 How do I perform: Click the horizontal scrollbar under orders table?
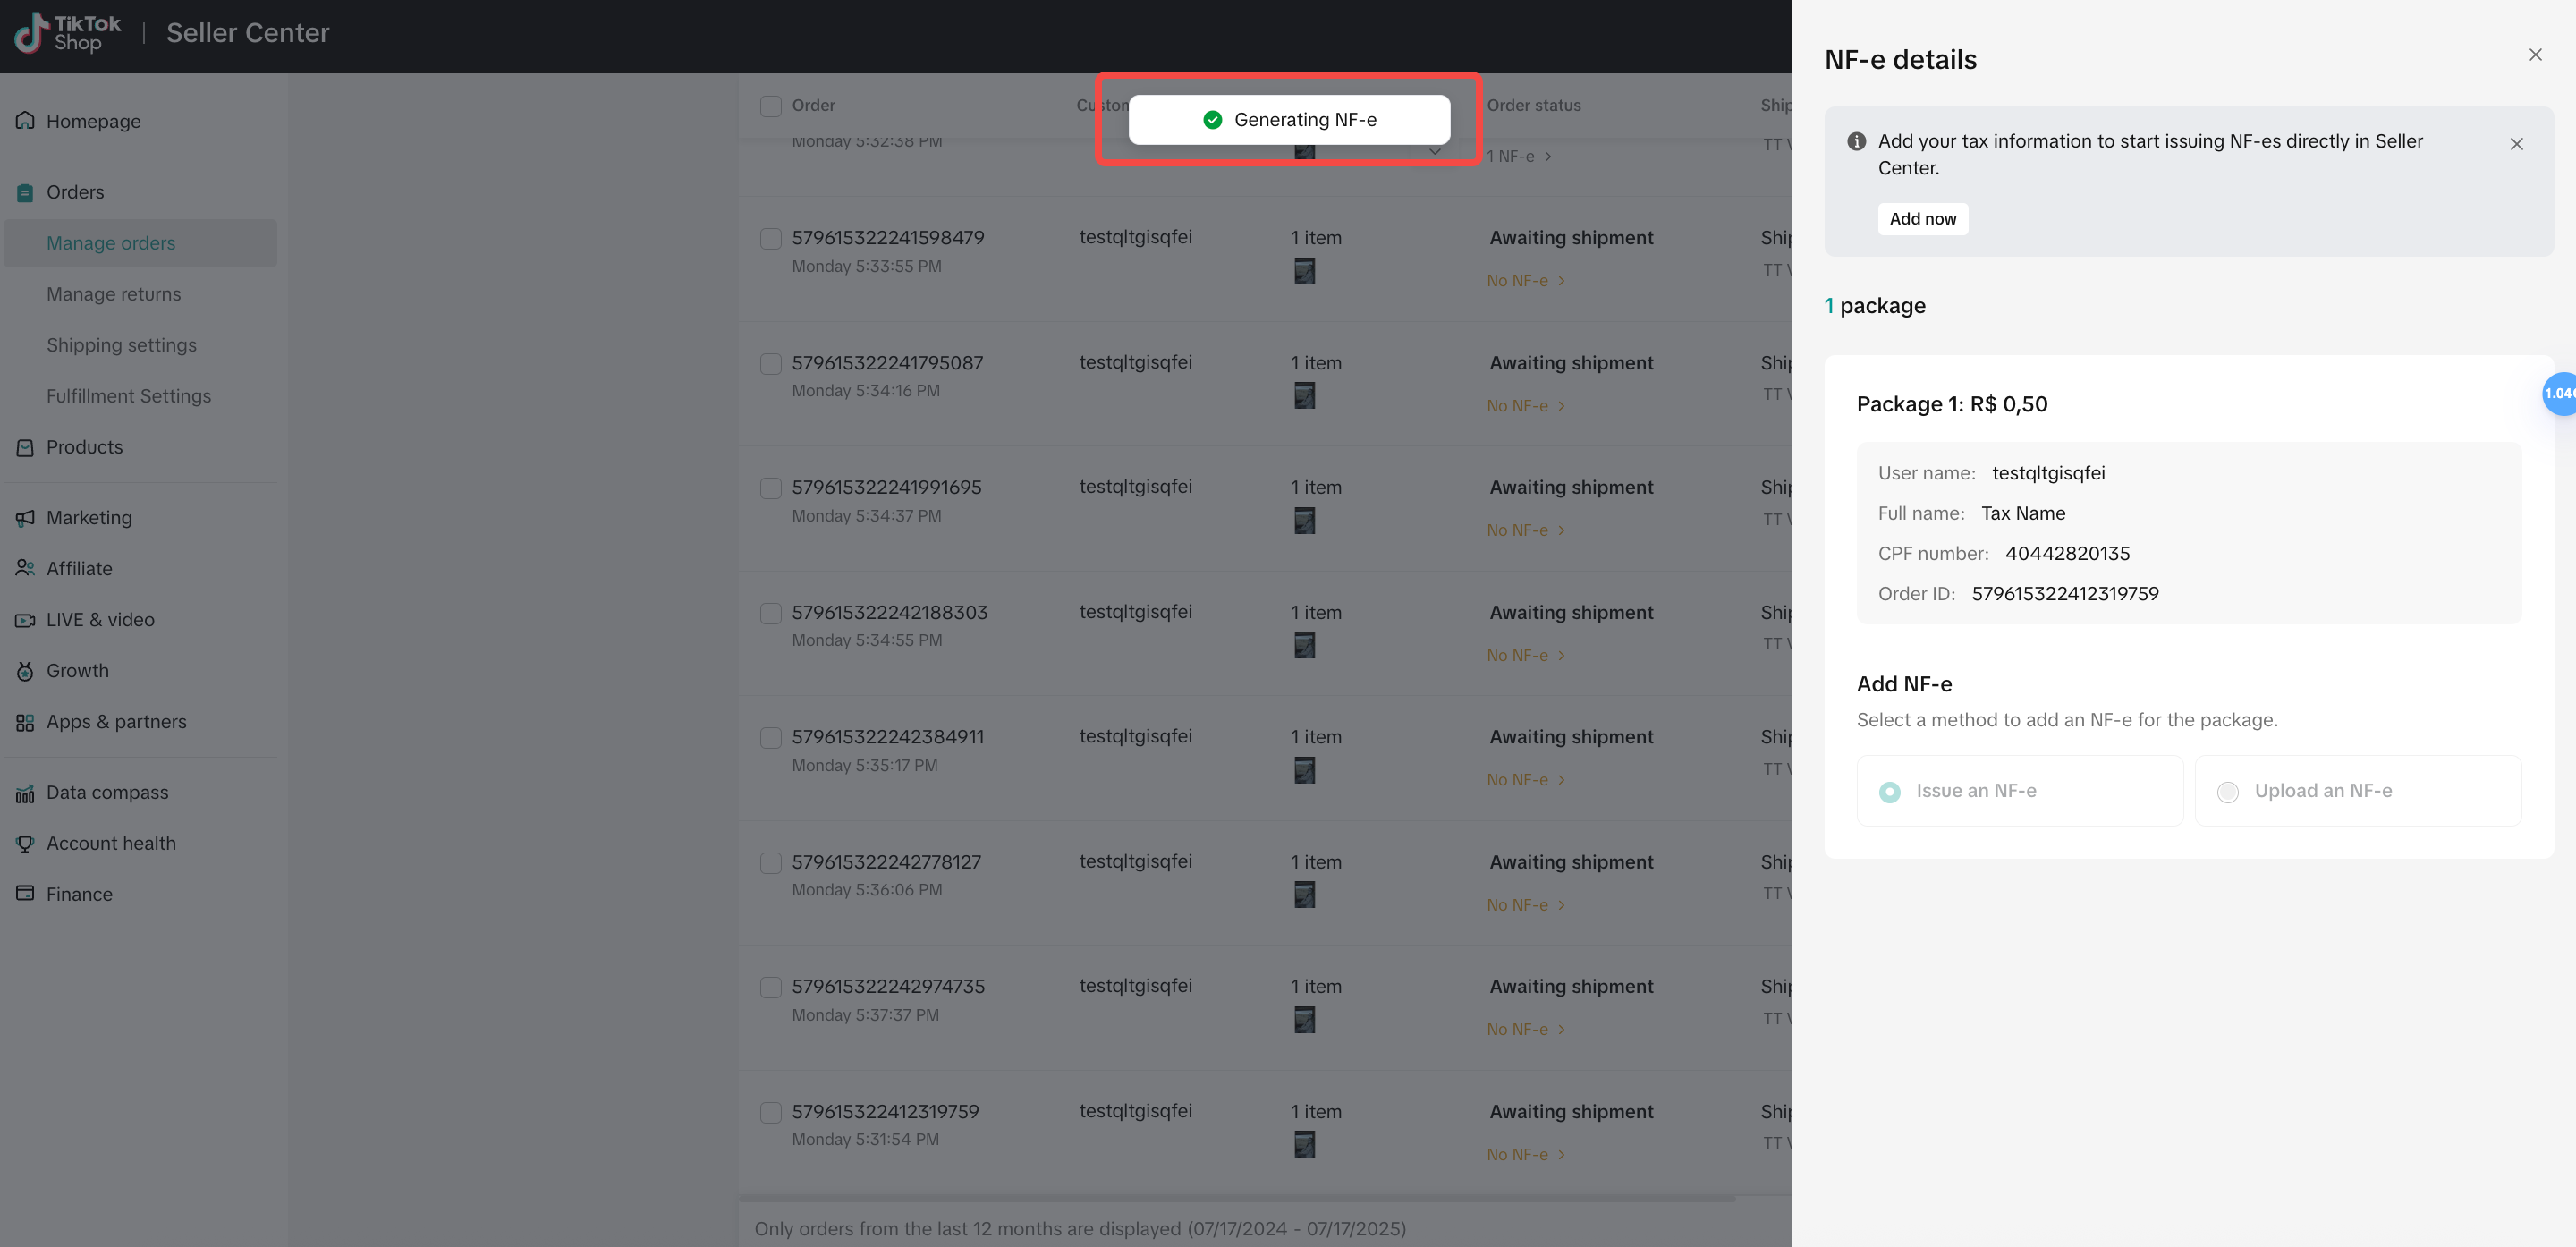click(1237, 1198)
